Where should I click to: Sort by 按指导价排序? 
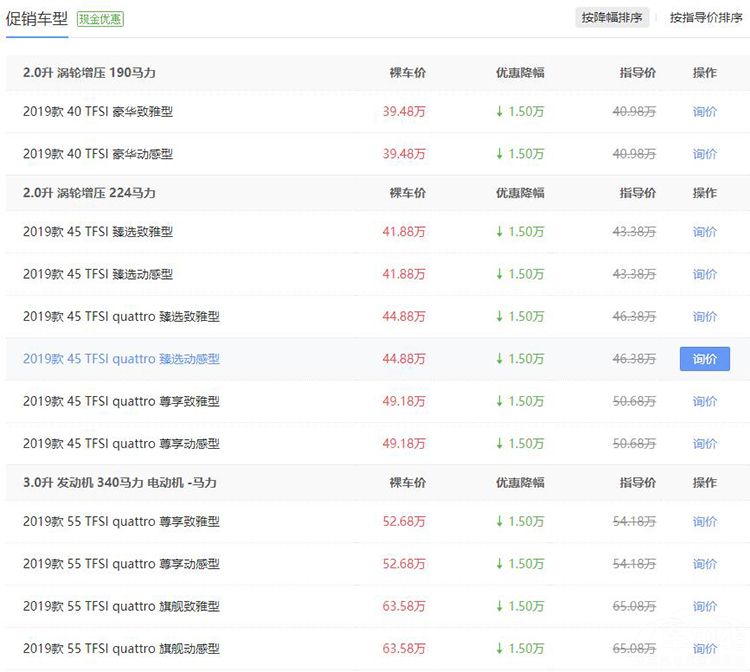[706, 18]
